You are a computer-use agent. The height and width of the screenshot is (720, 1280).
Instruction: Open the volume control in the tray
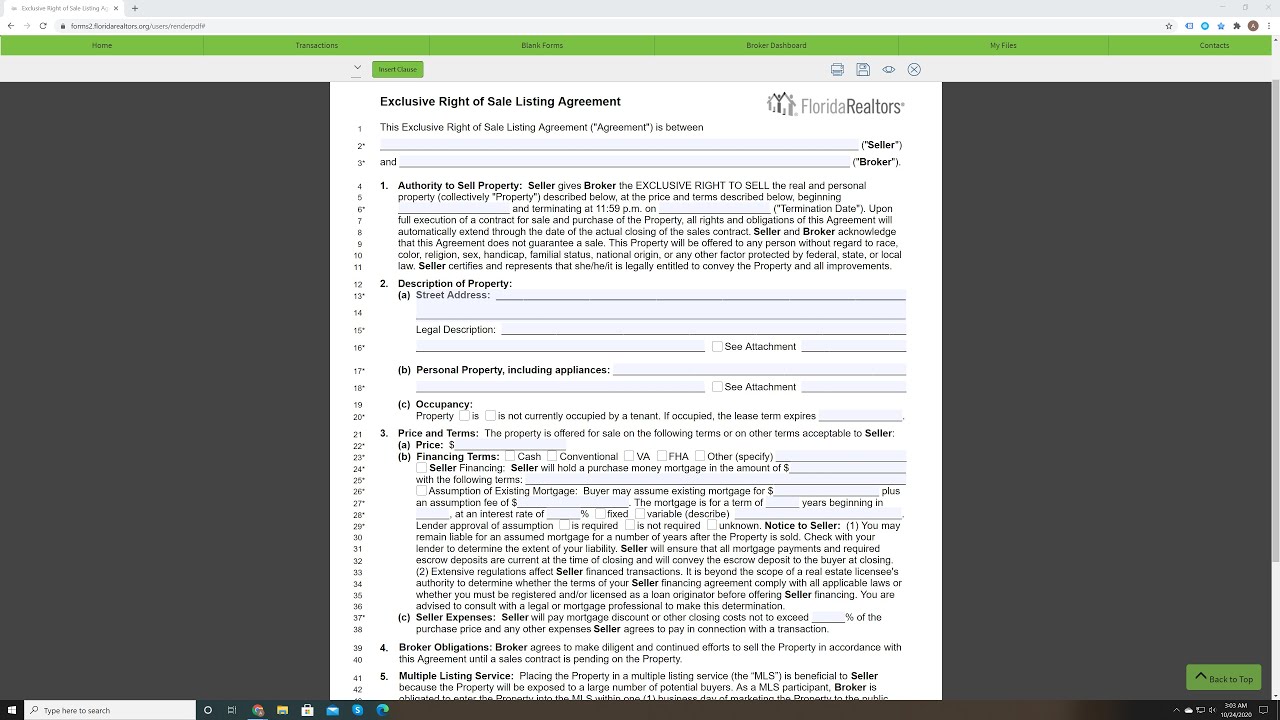(1212, 710)
